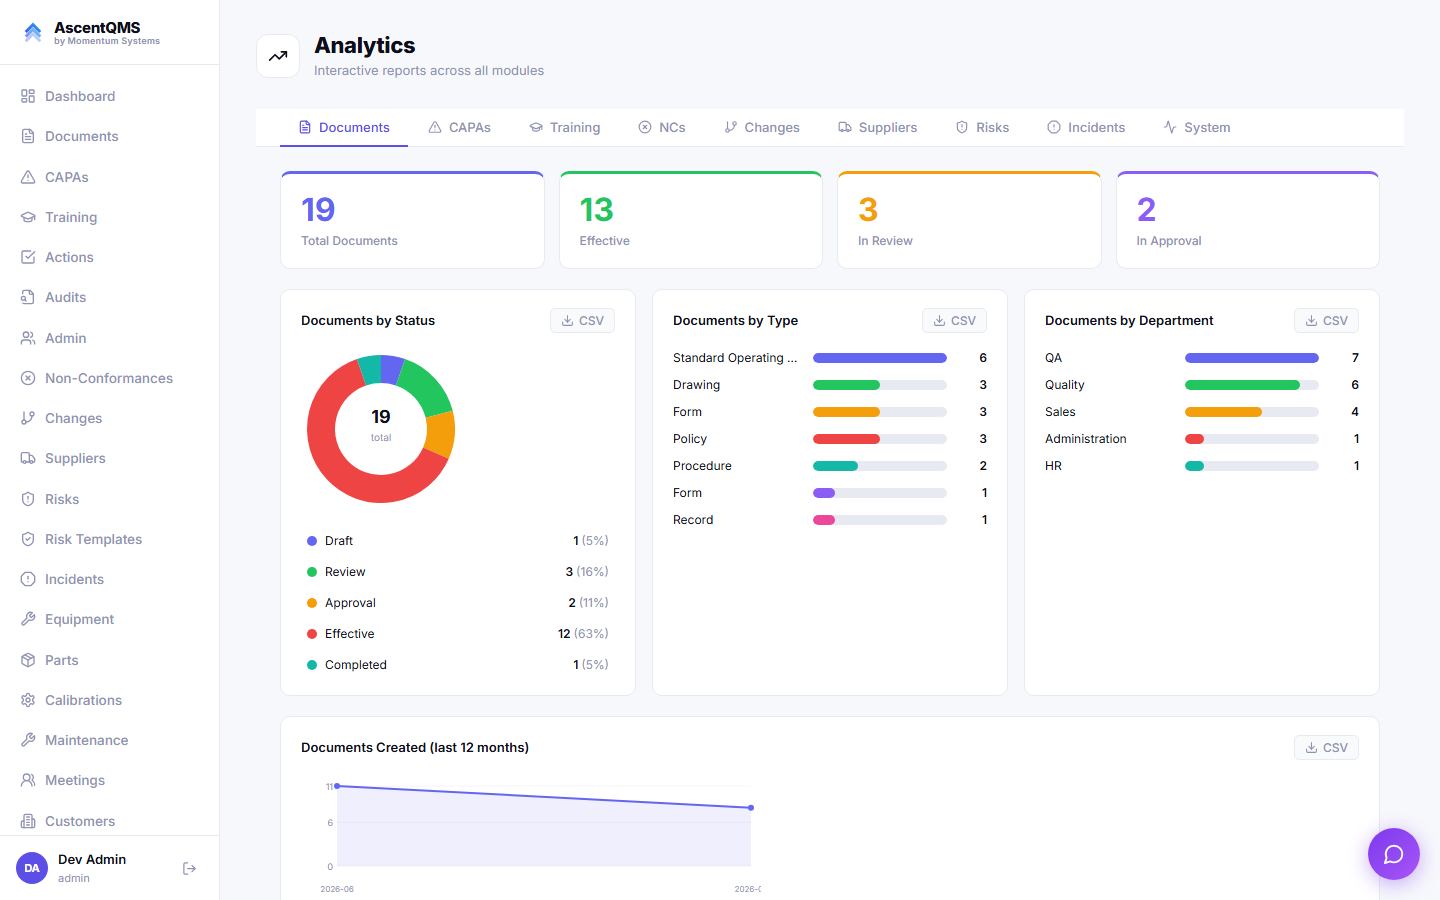
Task: Click the CAPAs warning triangle icon in sidebar
Action: [x=28, y=177]
